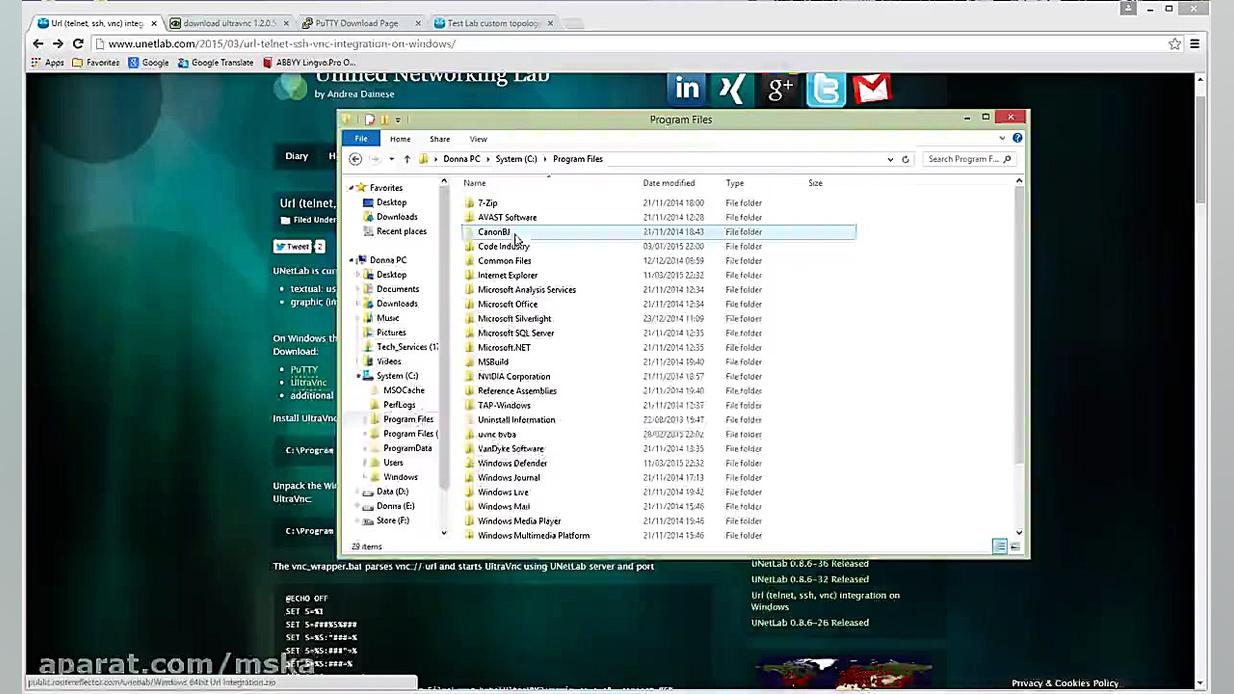Collapse the System (C:) tree node
This screenshot has width=1234, height=694.
pyautogui.click(x=358, y=376)
